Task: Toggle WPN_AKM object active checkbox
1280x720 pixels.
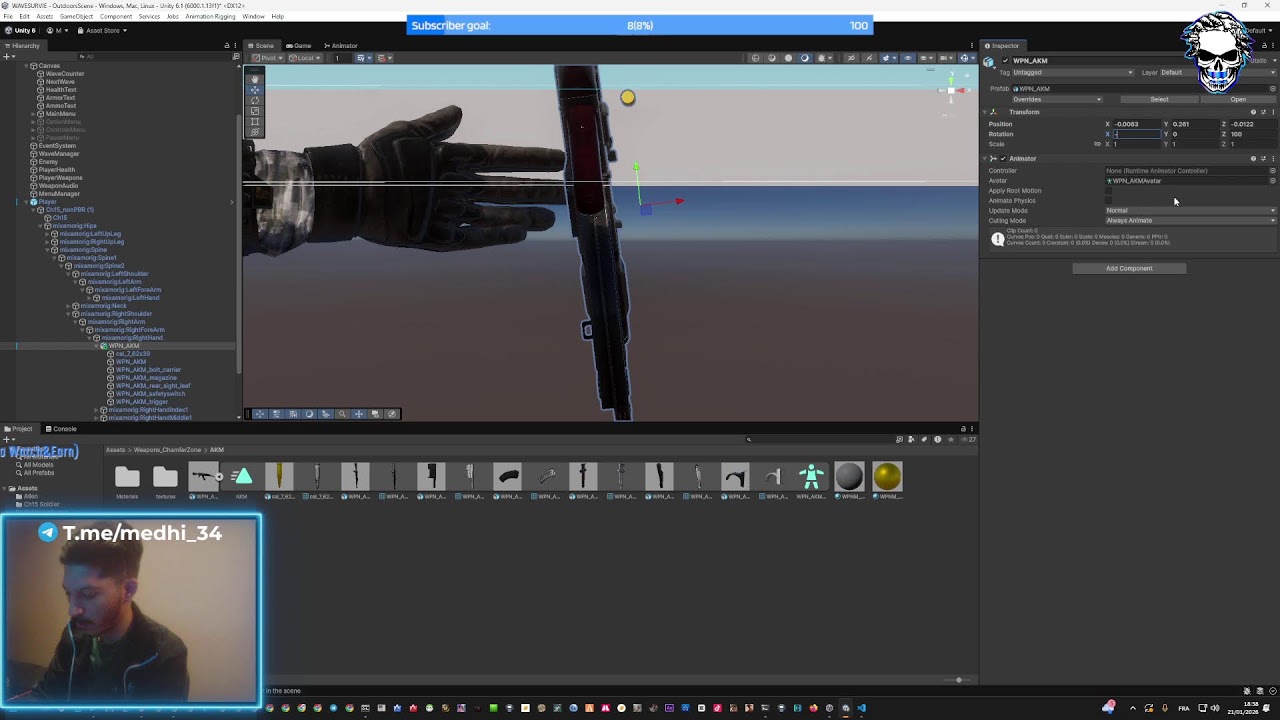Action: point(1006,61)
